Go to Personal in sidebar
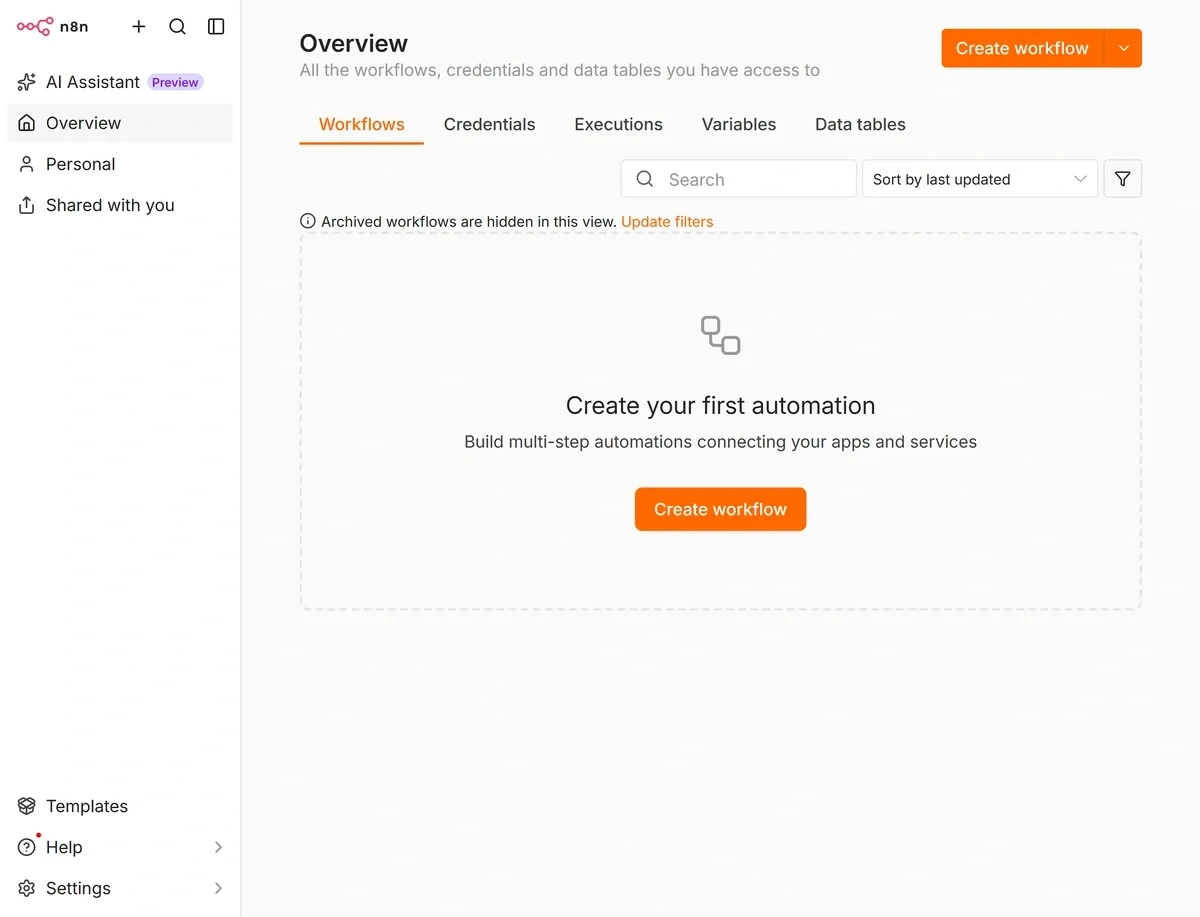The height and width of the screenshot is (917, 1200). 120,164
